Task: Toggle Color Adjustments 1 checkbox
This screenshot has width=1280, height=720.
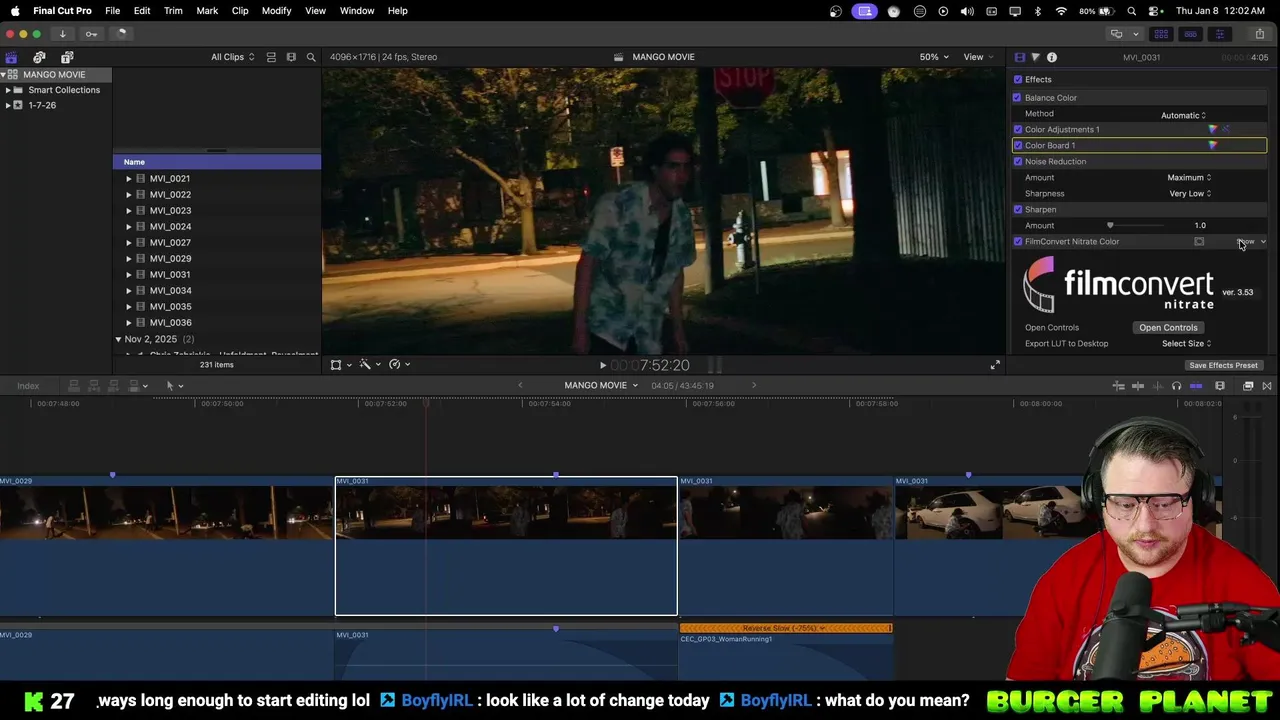Action: point(1018,129)
